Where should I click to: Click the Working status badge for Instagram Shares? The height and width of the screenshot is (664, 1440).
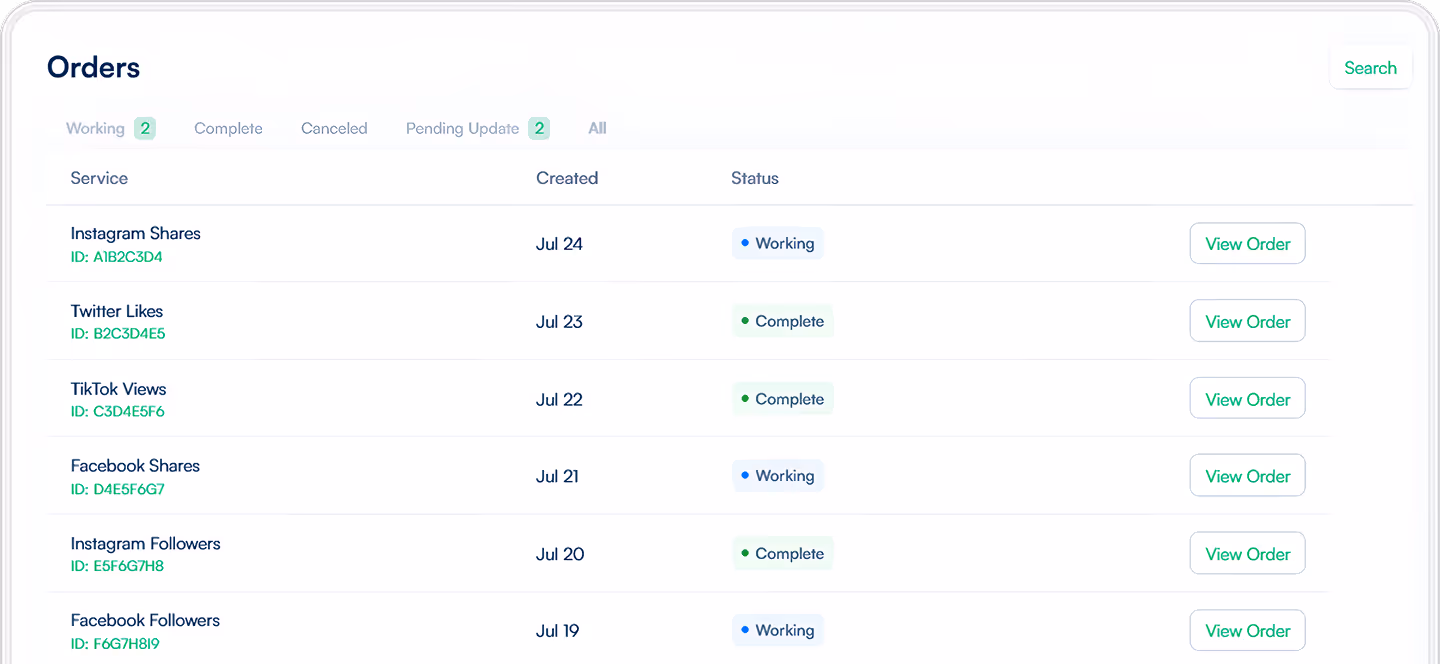(777, 243)
